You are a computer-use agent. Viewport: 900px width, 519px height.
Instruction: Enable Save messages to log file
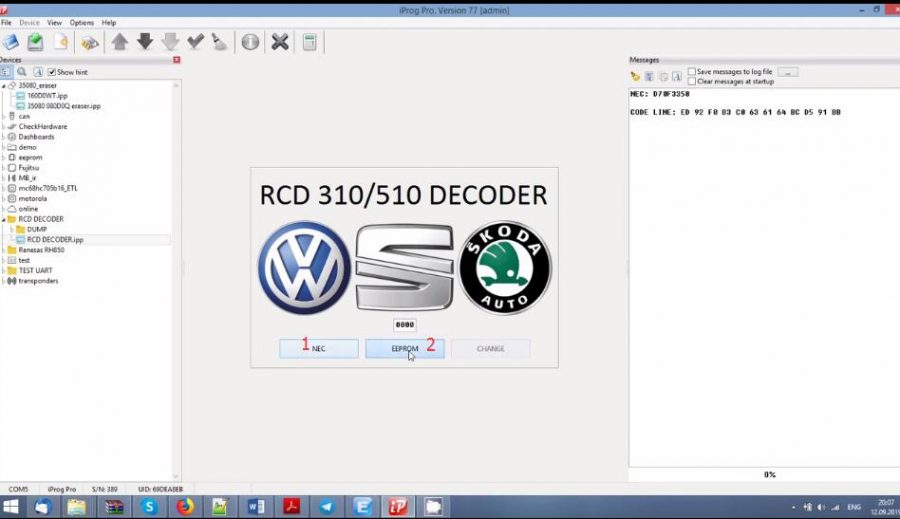(692, 72)
